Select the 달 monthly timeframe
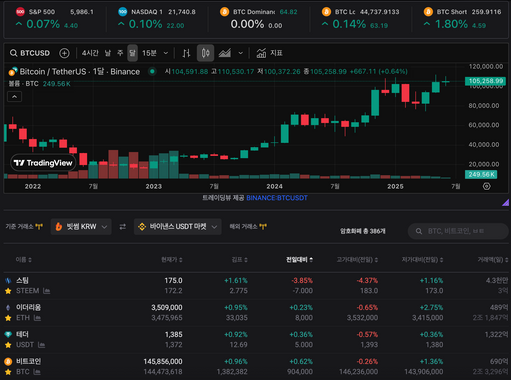Image resolution: width=511 pixels, height=380 pixels. click(x=132, y=53)
